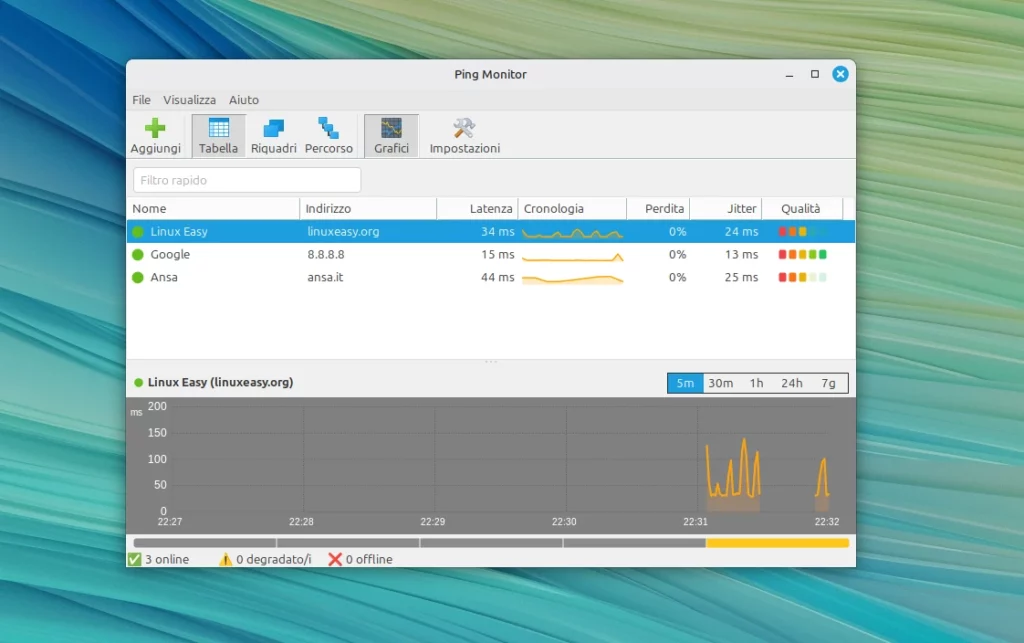The height and width of the screenshot is (643, 1024).
Task: Open the Aiuto menu
Action: [x=243, y=100]
